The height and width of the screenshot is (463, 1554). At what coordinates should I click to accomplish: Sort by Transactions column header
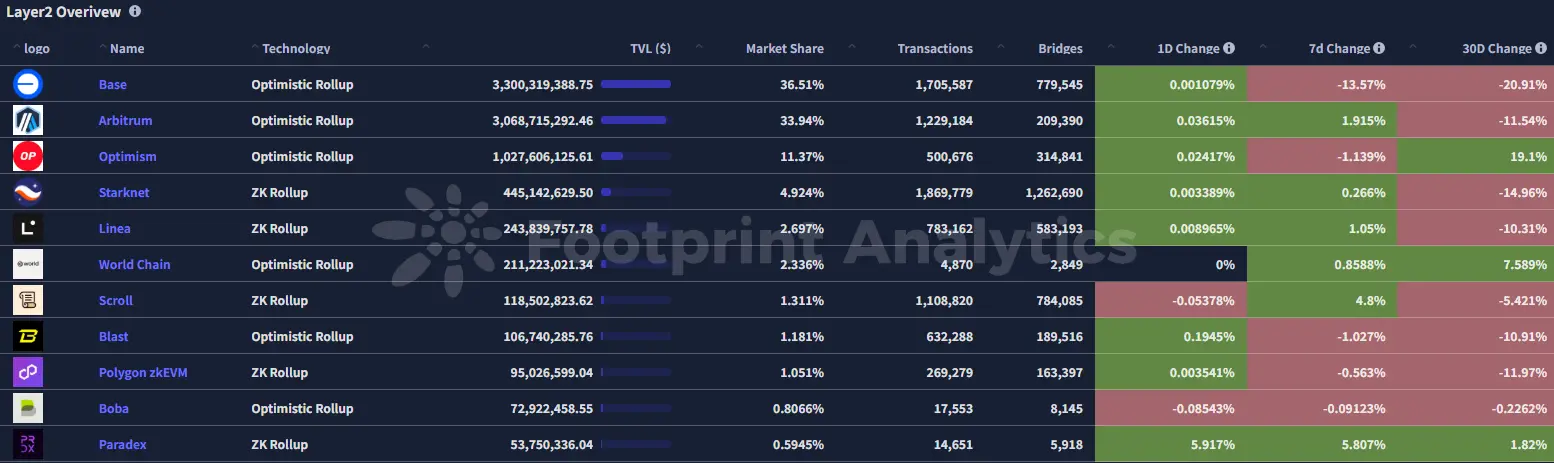934,48
